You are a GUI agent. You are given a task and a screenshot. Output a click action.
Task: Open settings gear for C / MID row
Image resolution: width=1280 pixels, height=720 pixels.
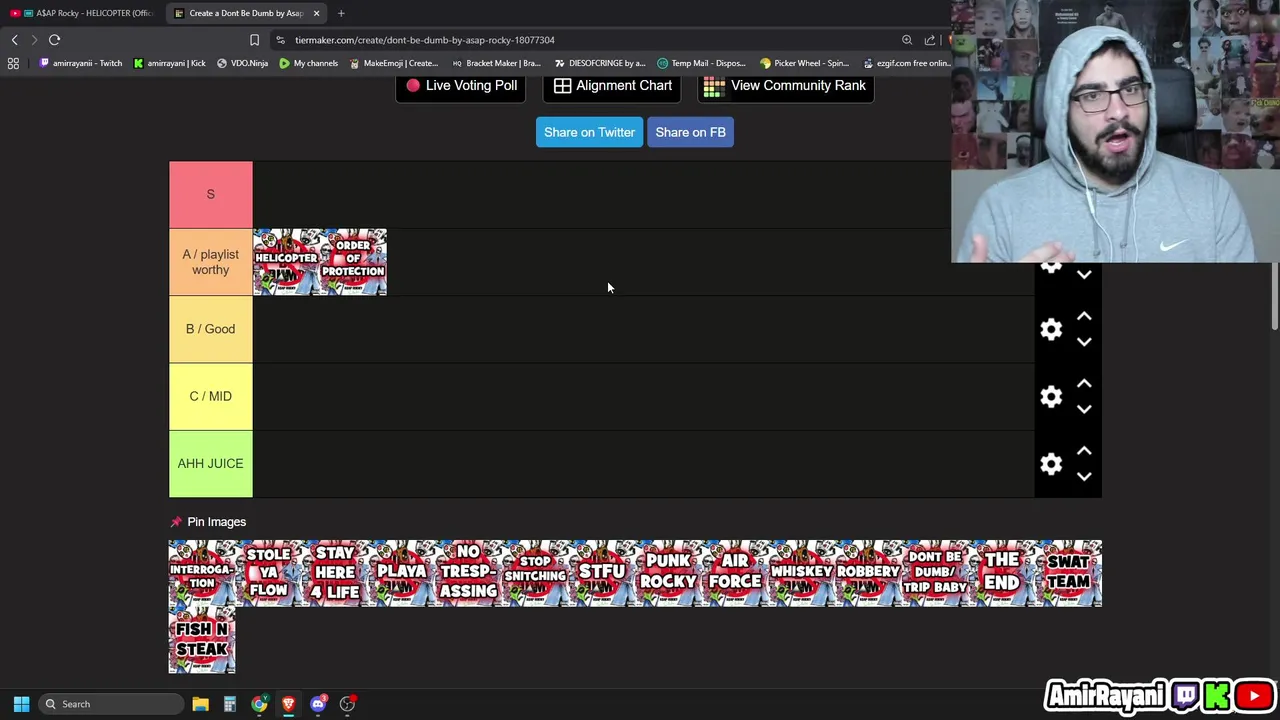(1051, 397)
